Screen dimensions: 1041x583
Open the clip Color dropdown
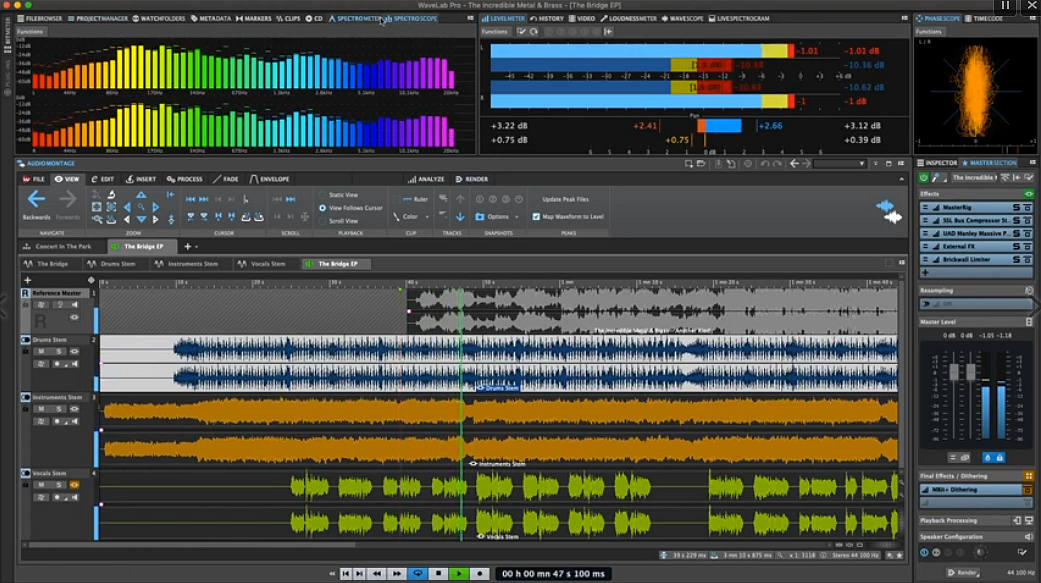(x=411, y=216)
